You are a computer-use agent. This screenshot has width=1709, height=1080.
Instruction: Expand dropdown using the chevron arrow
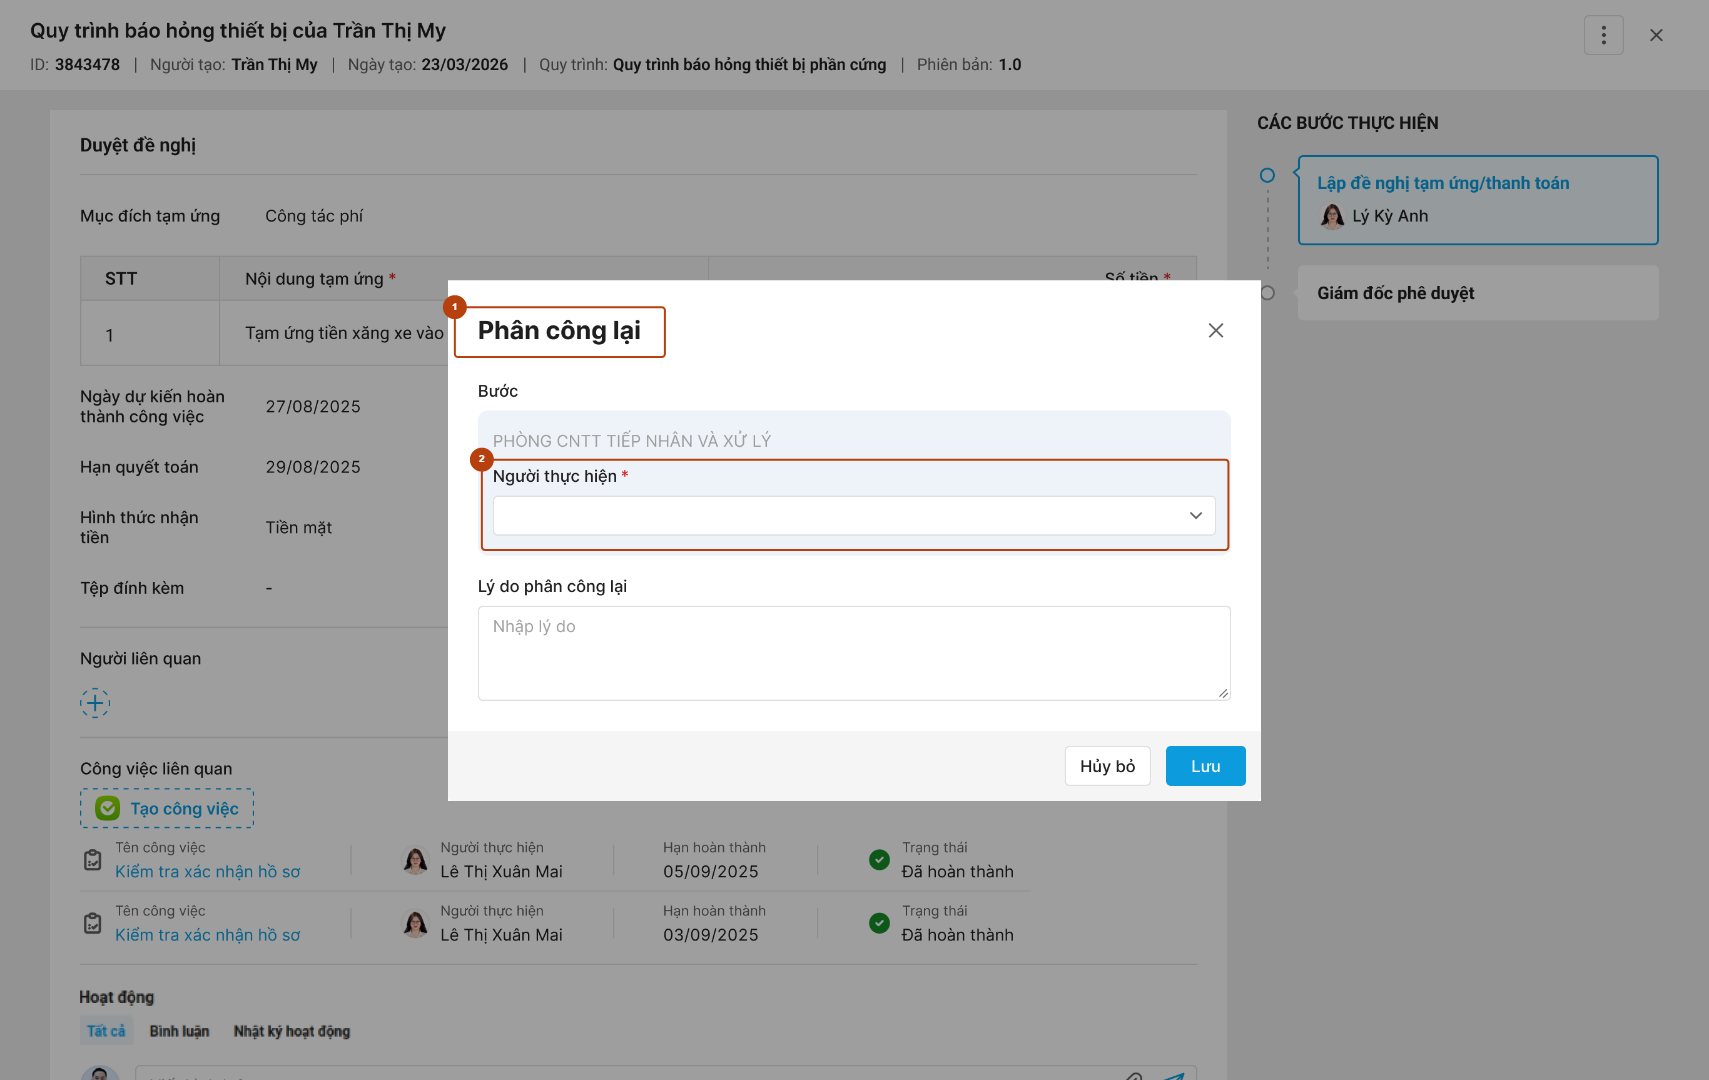1195,516
